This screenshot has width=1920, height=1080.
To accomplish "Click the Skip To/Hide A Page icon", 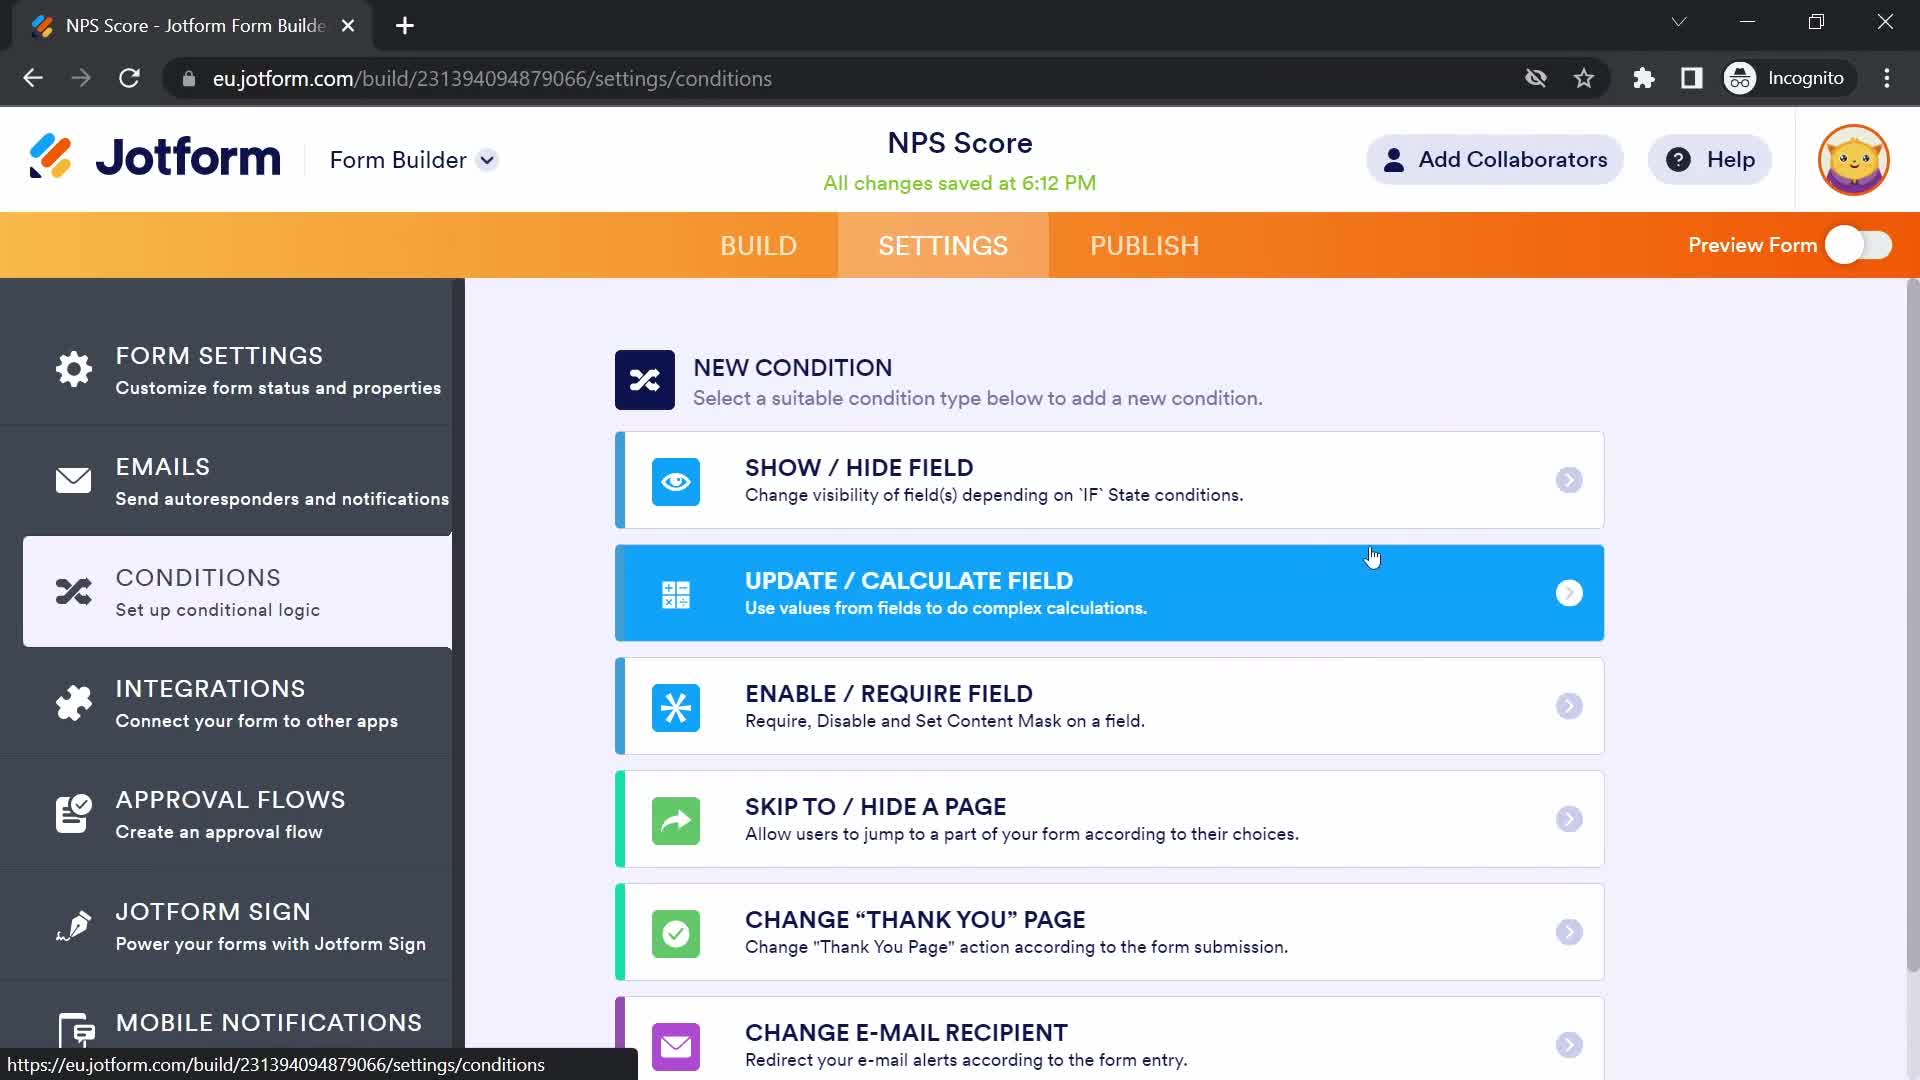I will pyautogui.click(x=676, y=819).
